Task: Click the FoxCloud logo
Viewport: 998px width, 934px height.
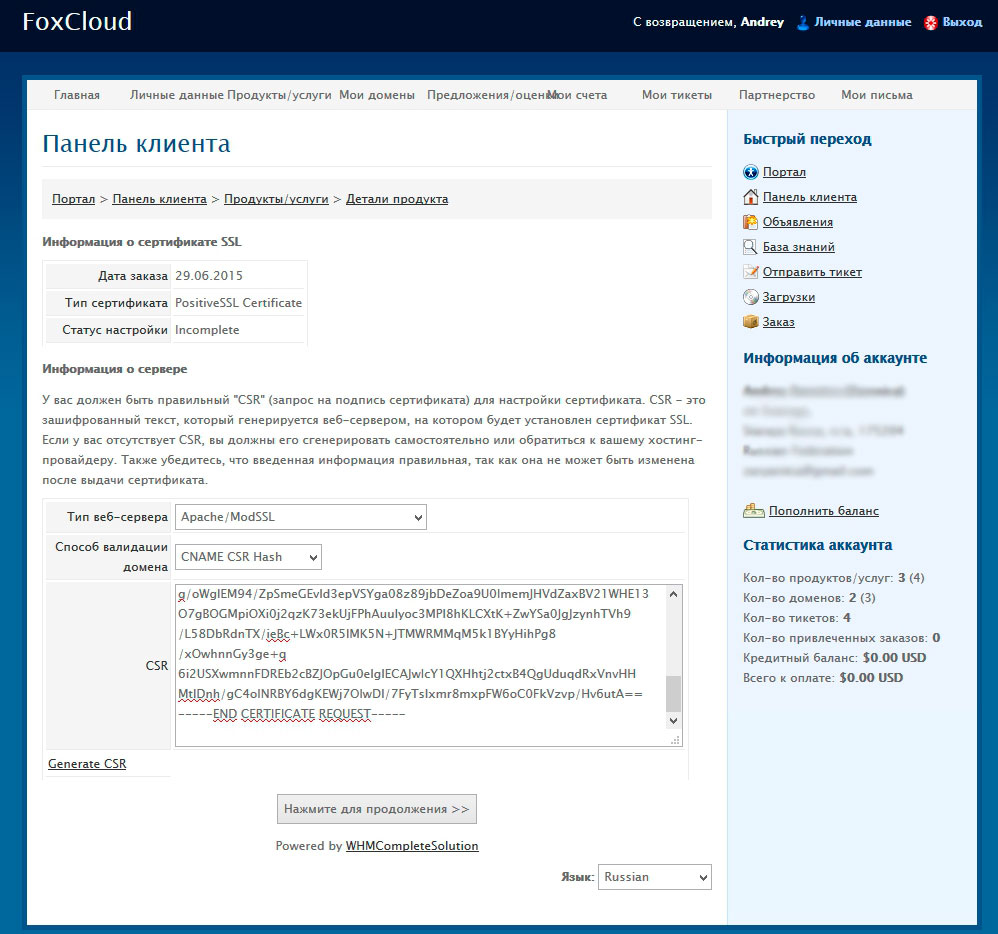Action: click(77, 22)
